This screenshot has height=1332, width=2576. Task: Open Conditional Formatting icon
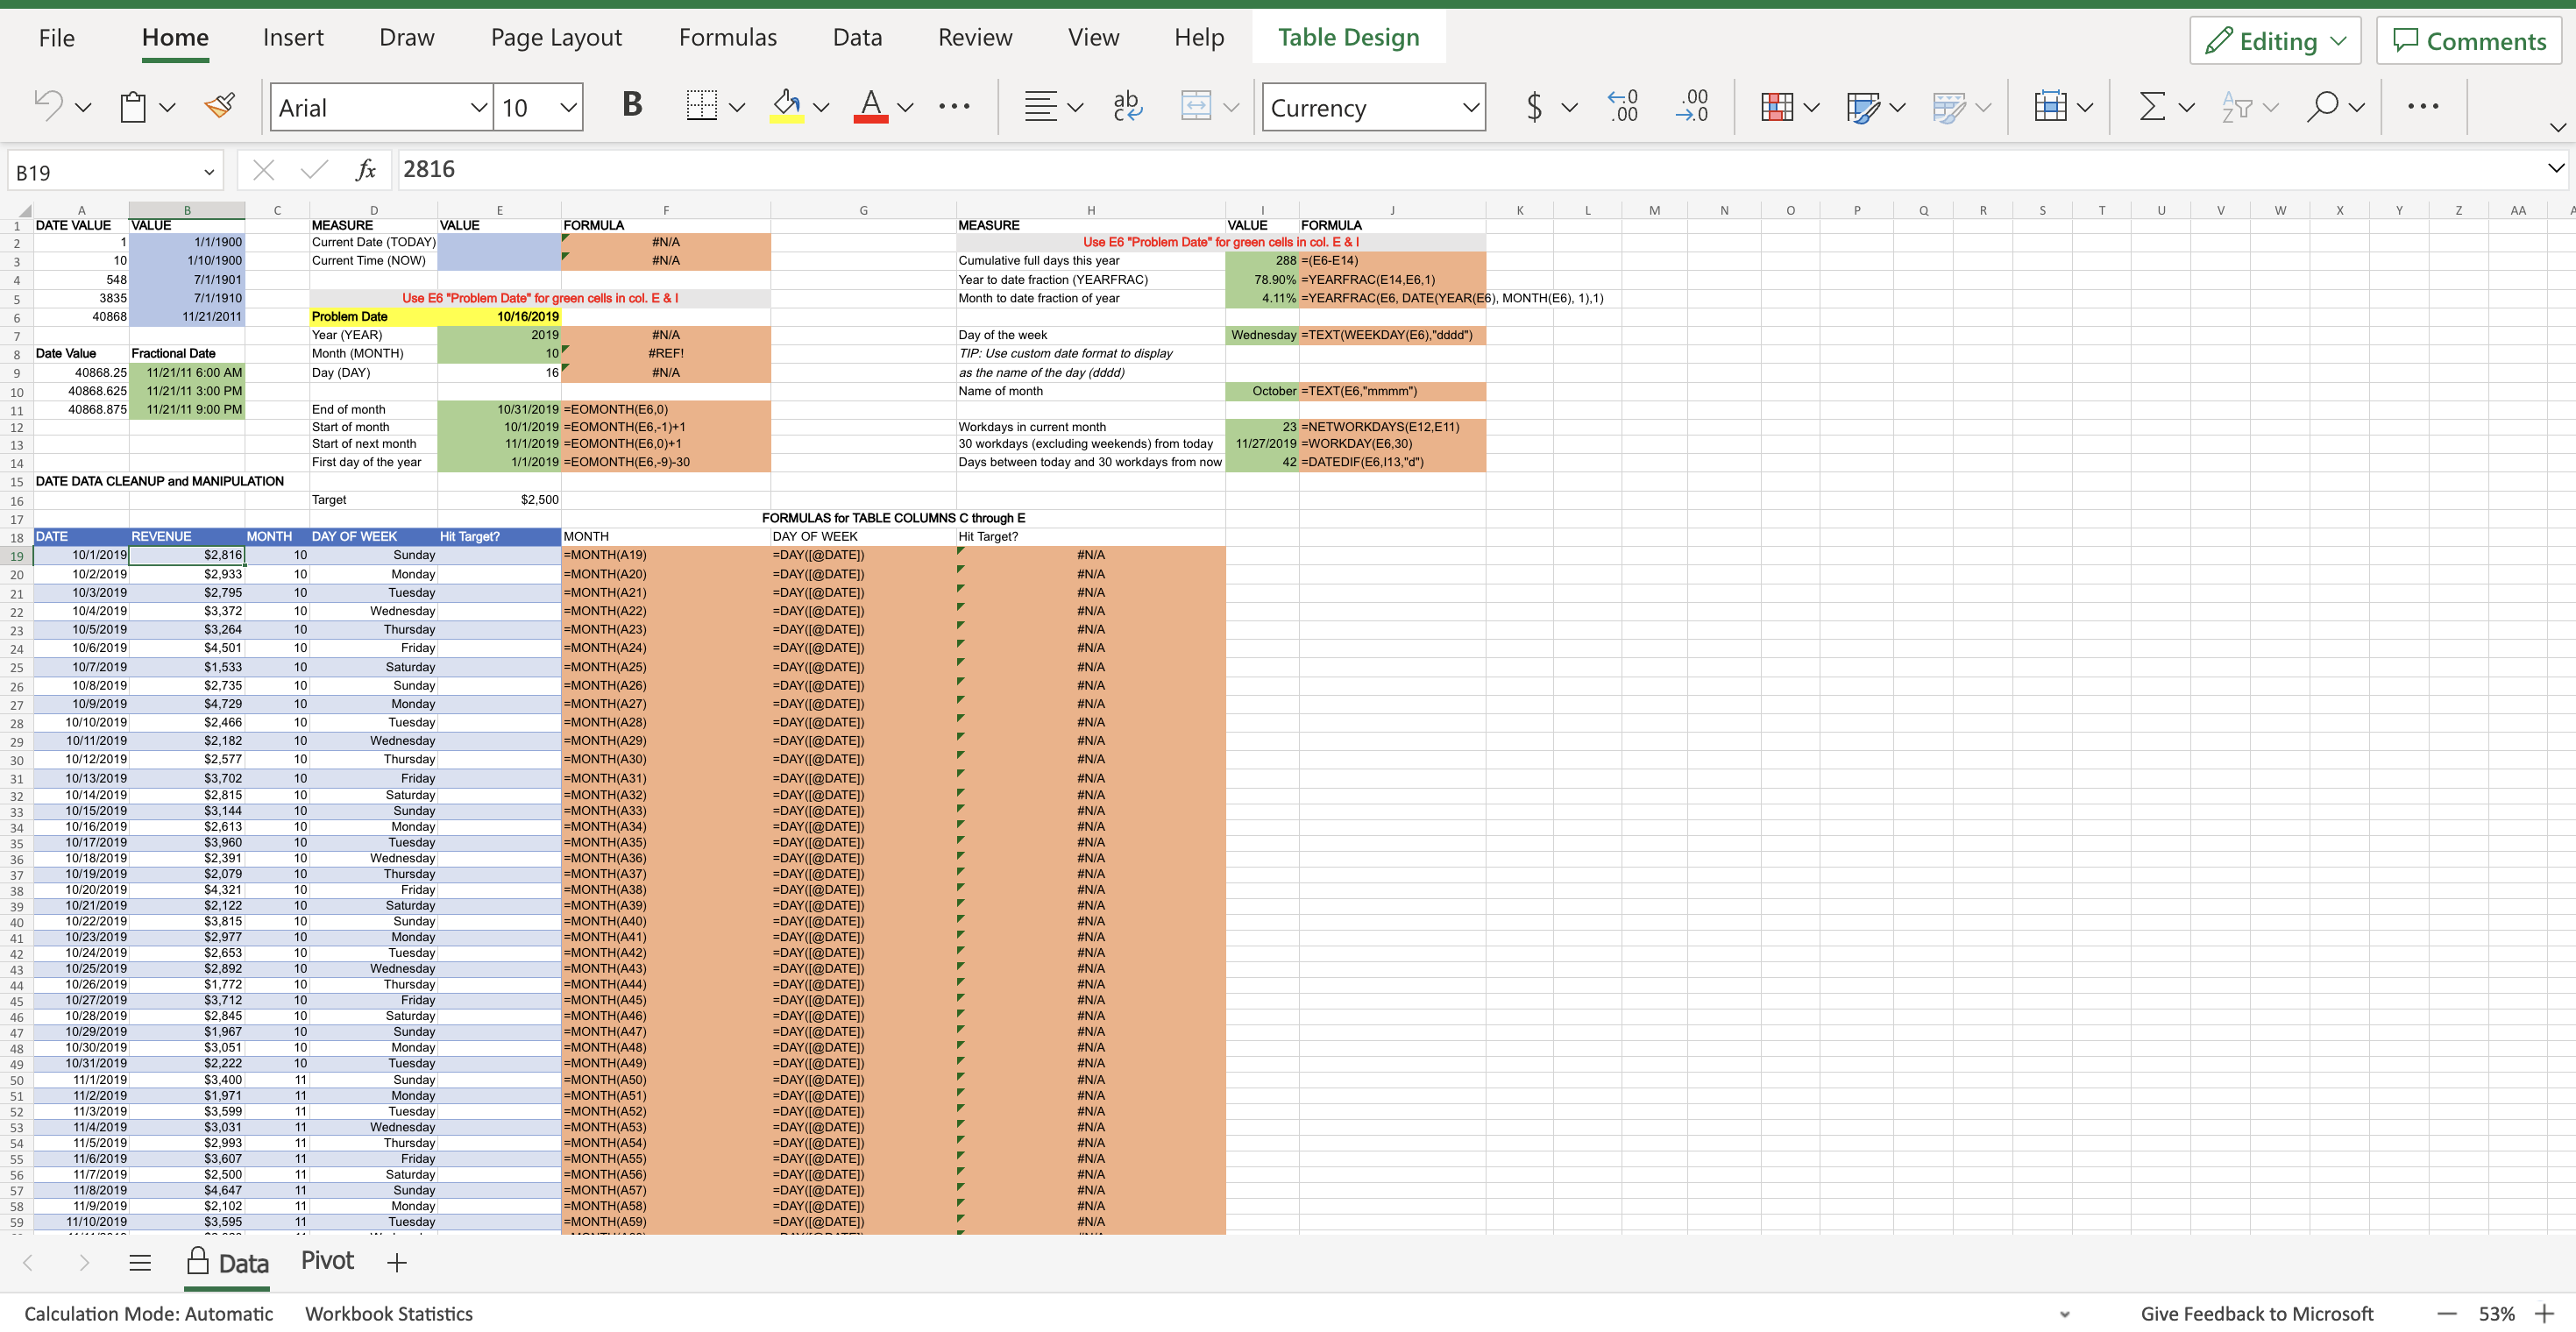(x=1777, y=106)
